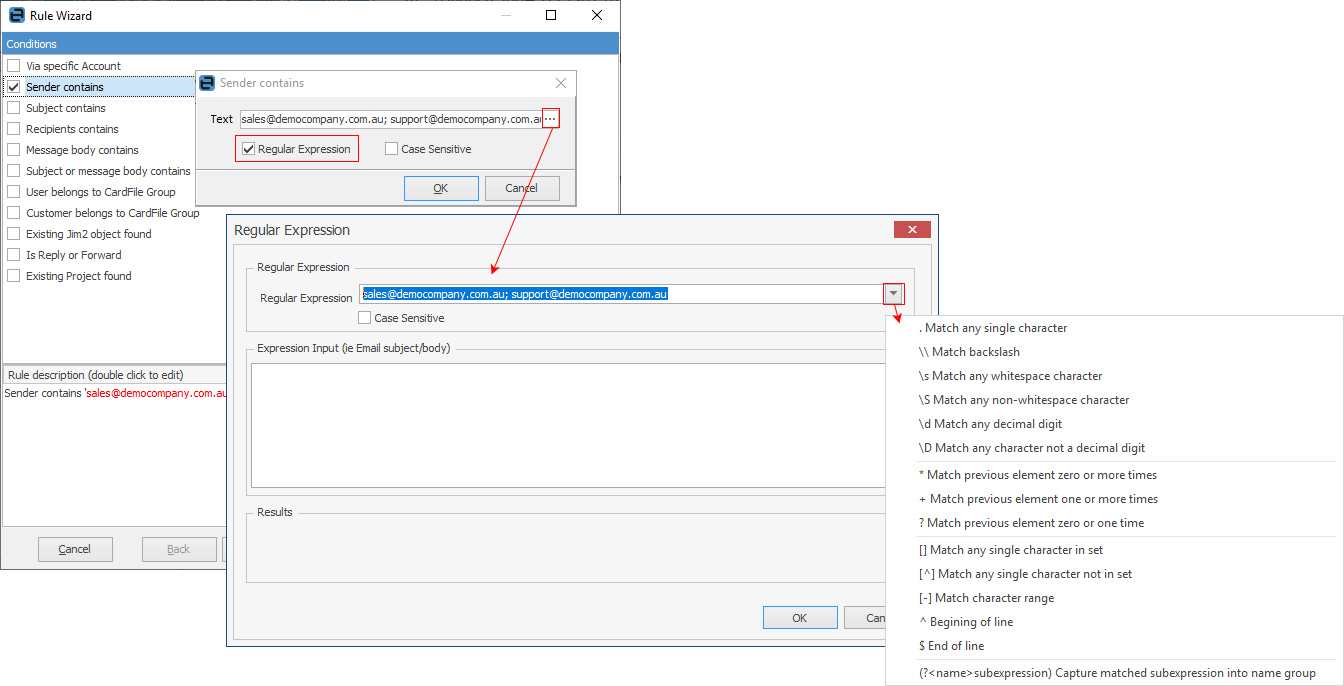This screenshot has height=686, width=1344.
Task: Click OK in Regular Expression dialog
Action: (x=799, y=618)
